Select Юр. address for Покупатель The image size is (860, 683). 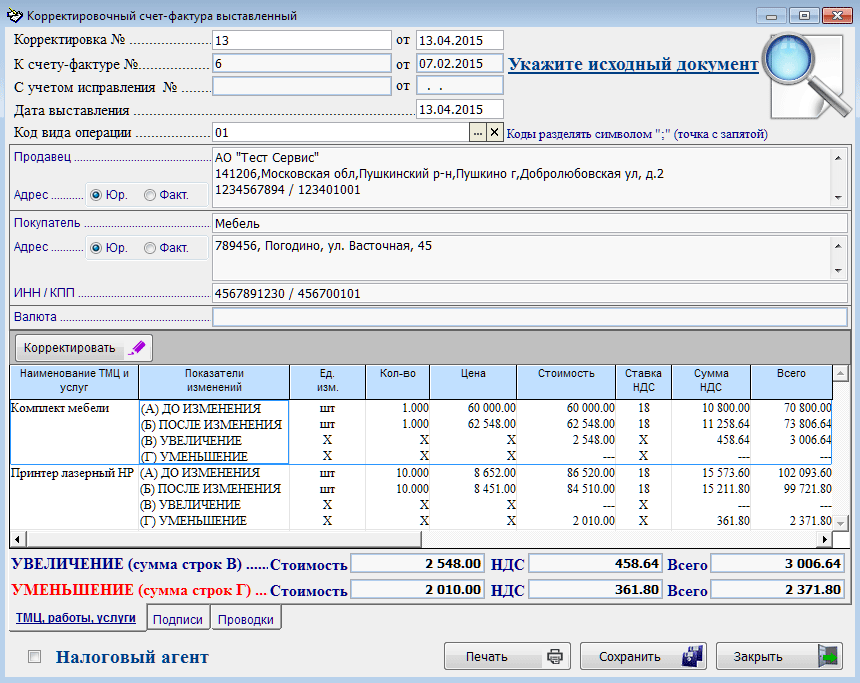click(96, 248)
